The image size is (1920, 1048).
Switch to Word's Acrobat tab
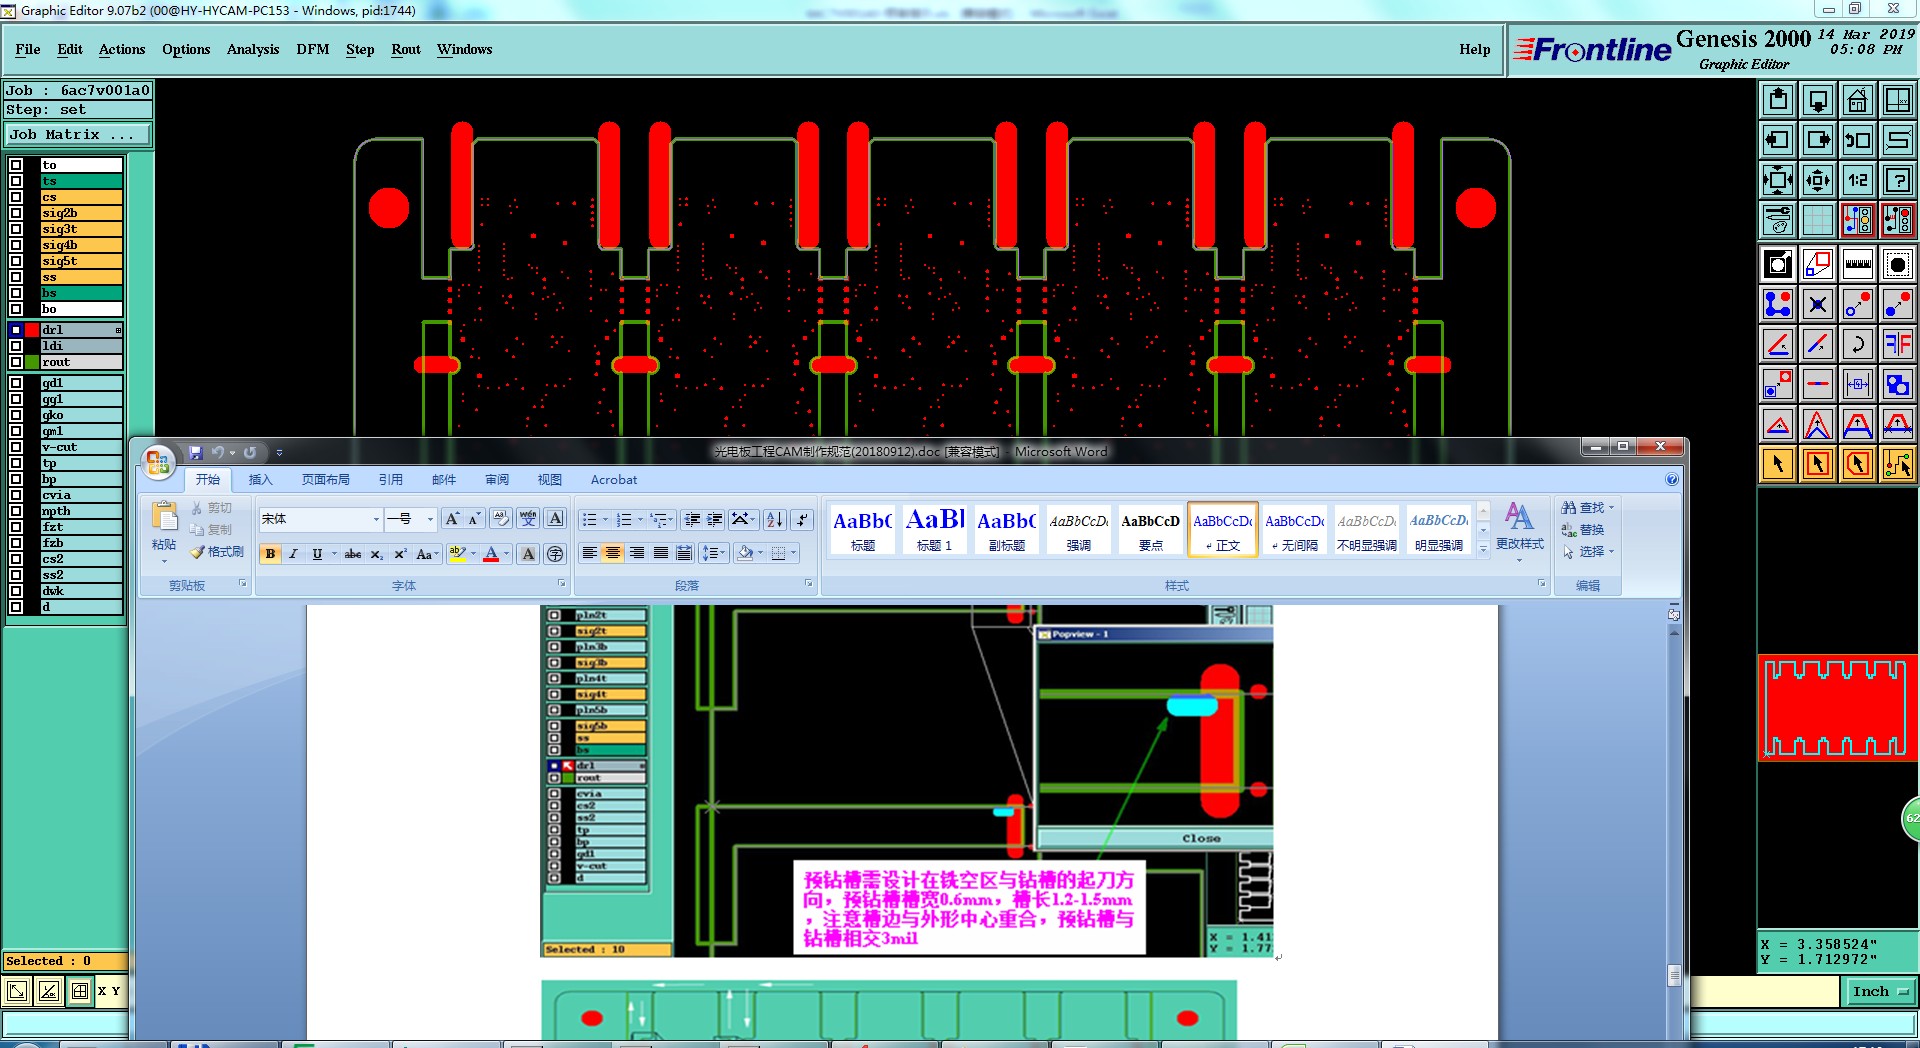tap(614, 480)
